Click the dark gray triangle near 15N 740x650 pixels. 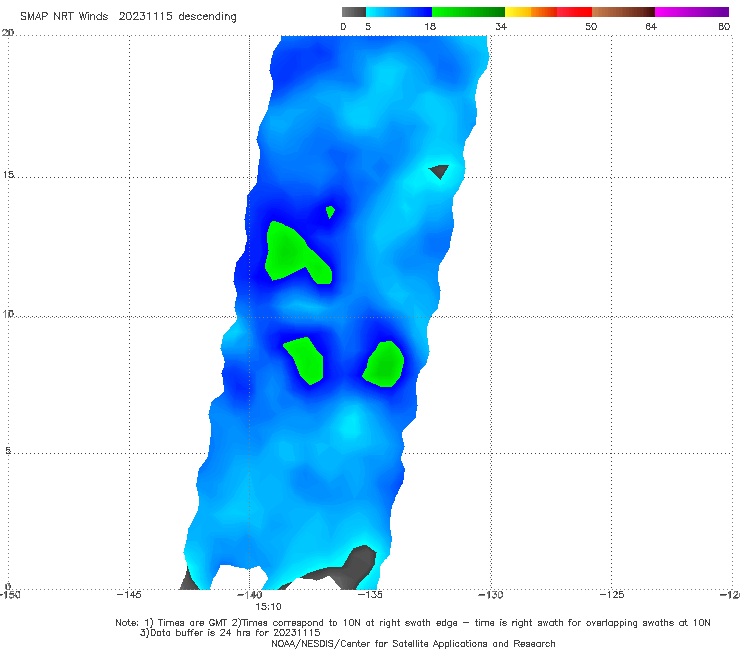439,171
